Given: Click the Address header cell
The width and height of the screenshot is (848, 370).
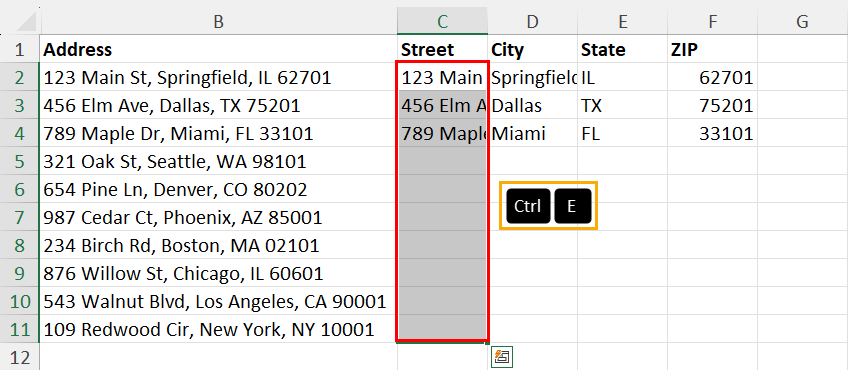Looking at the screenshot, I should click(218, 49).
